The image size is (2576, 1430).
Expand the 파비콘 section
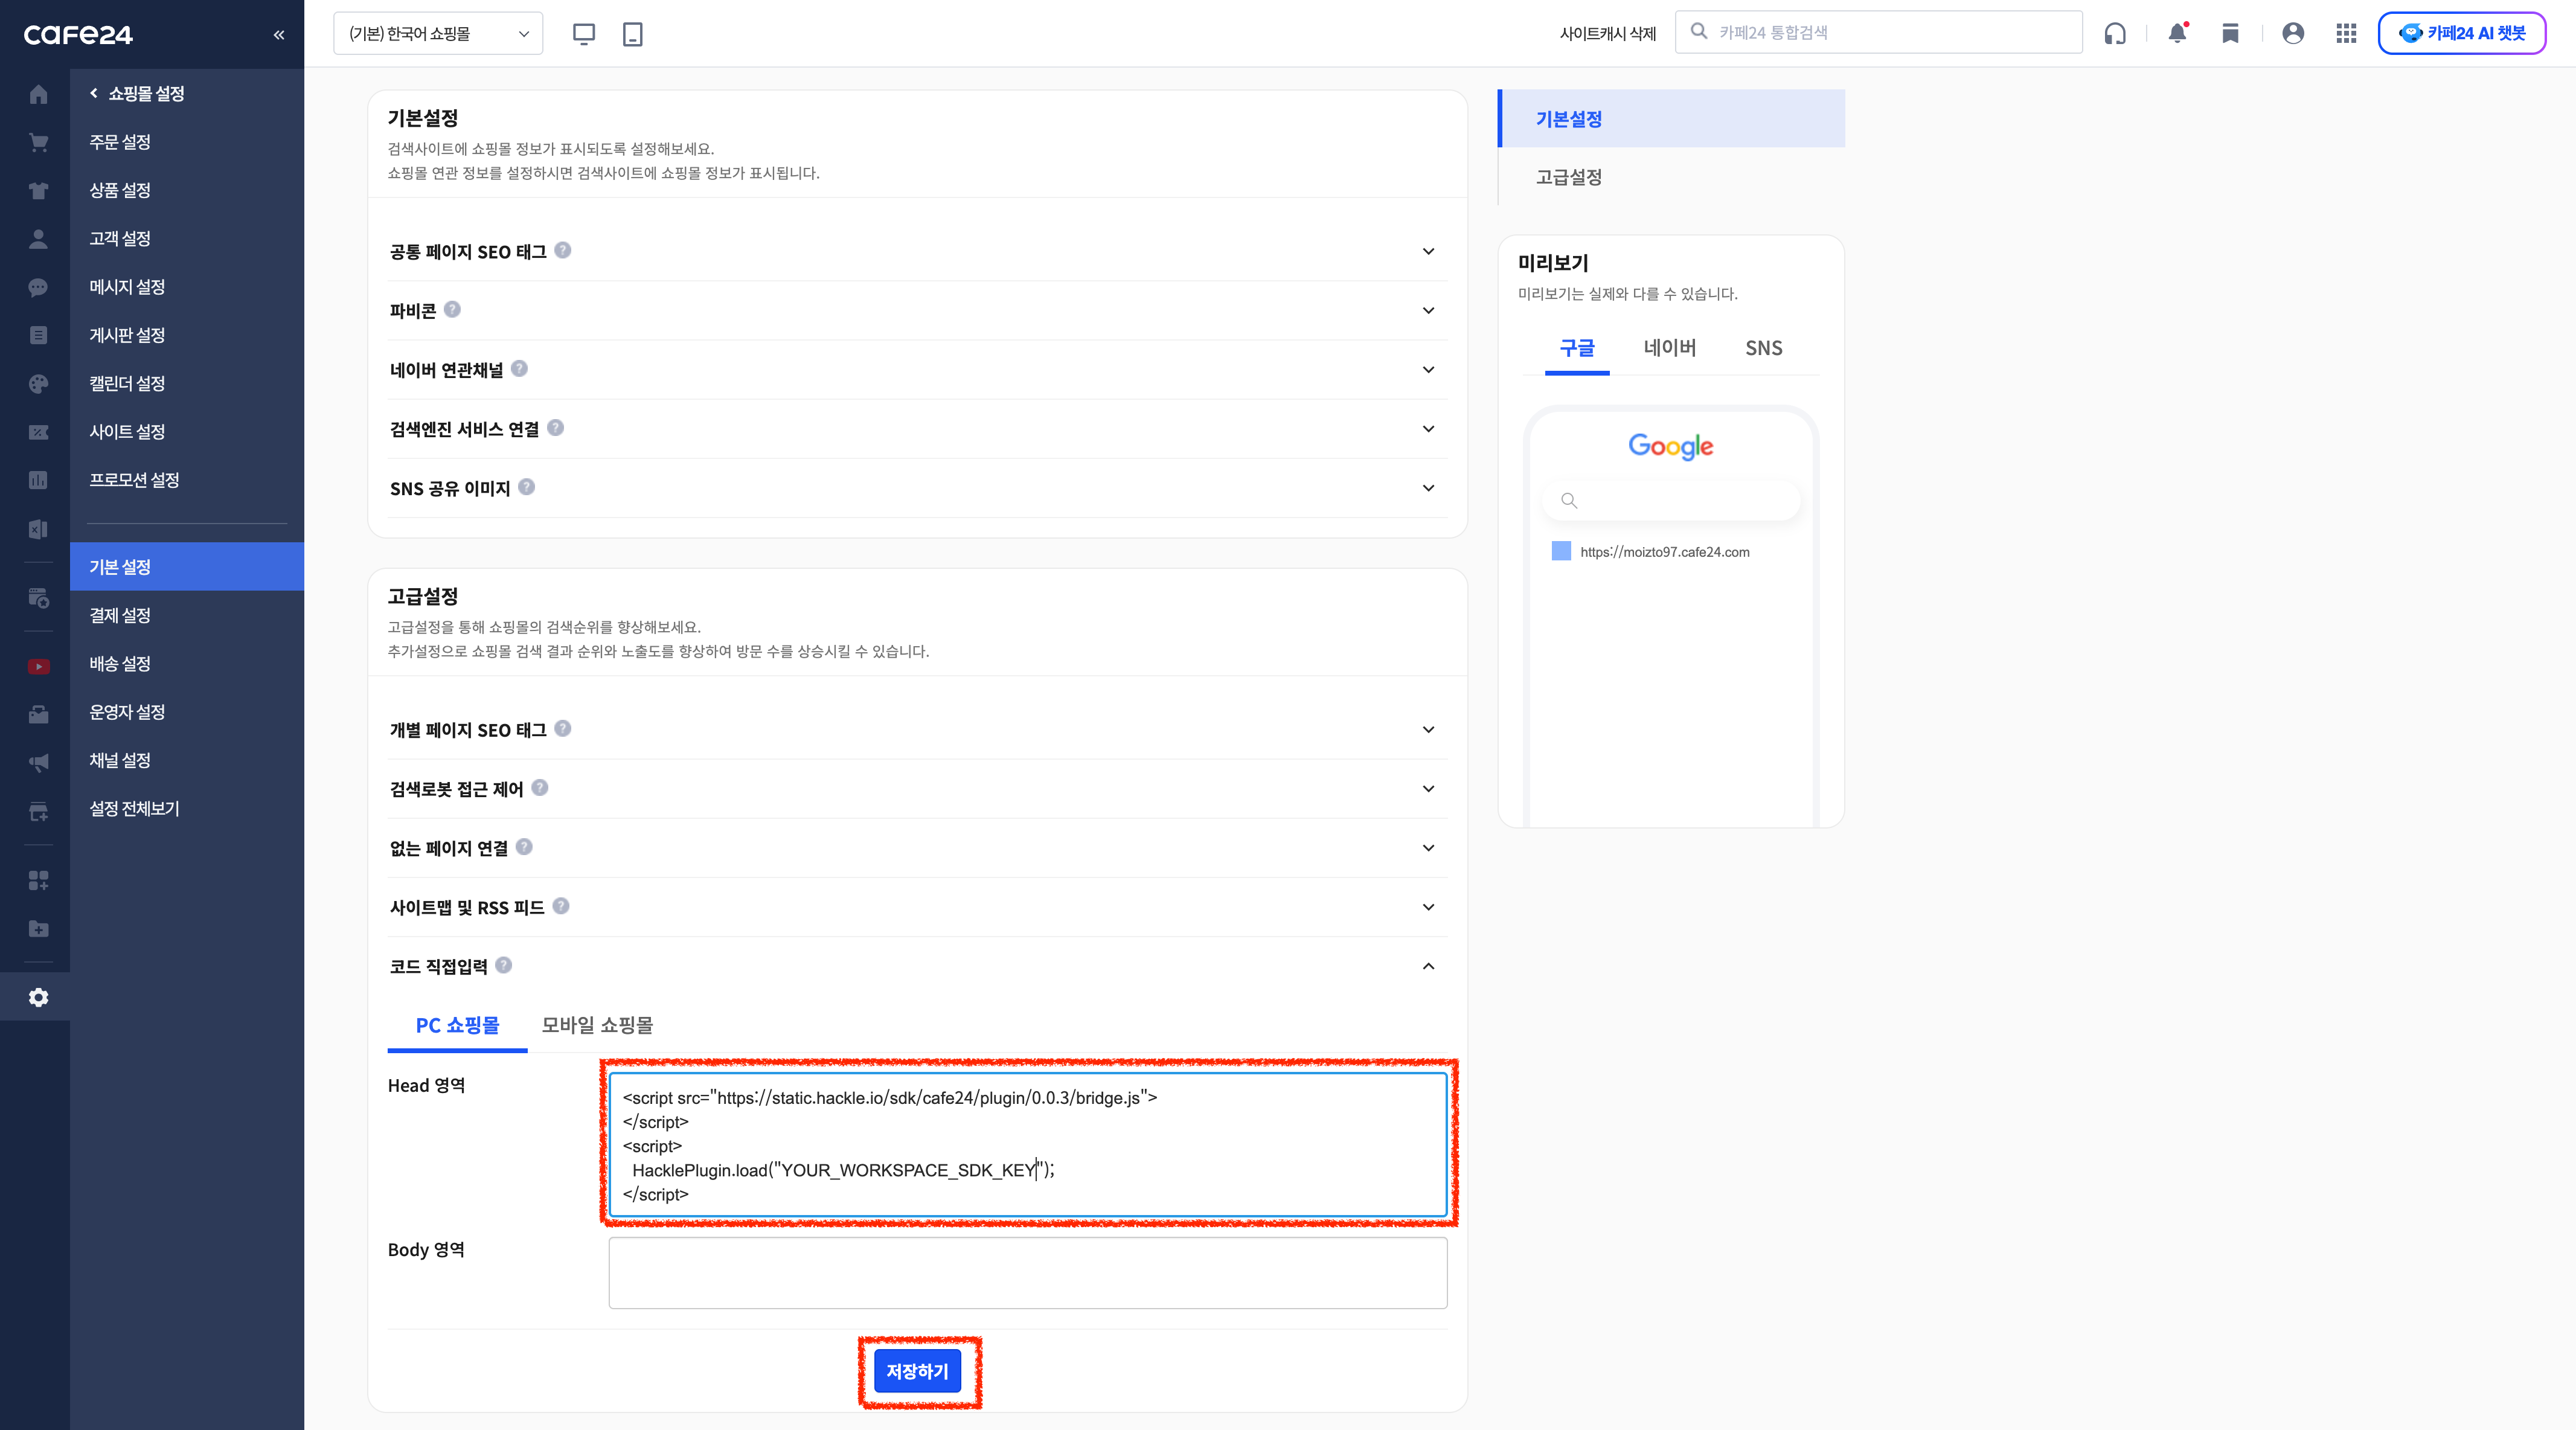[x=1428, y=310]
